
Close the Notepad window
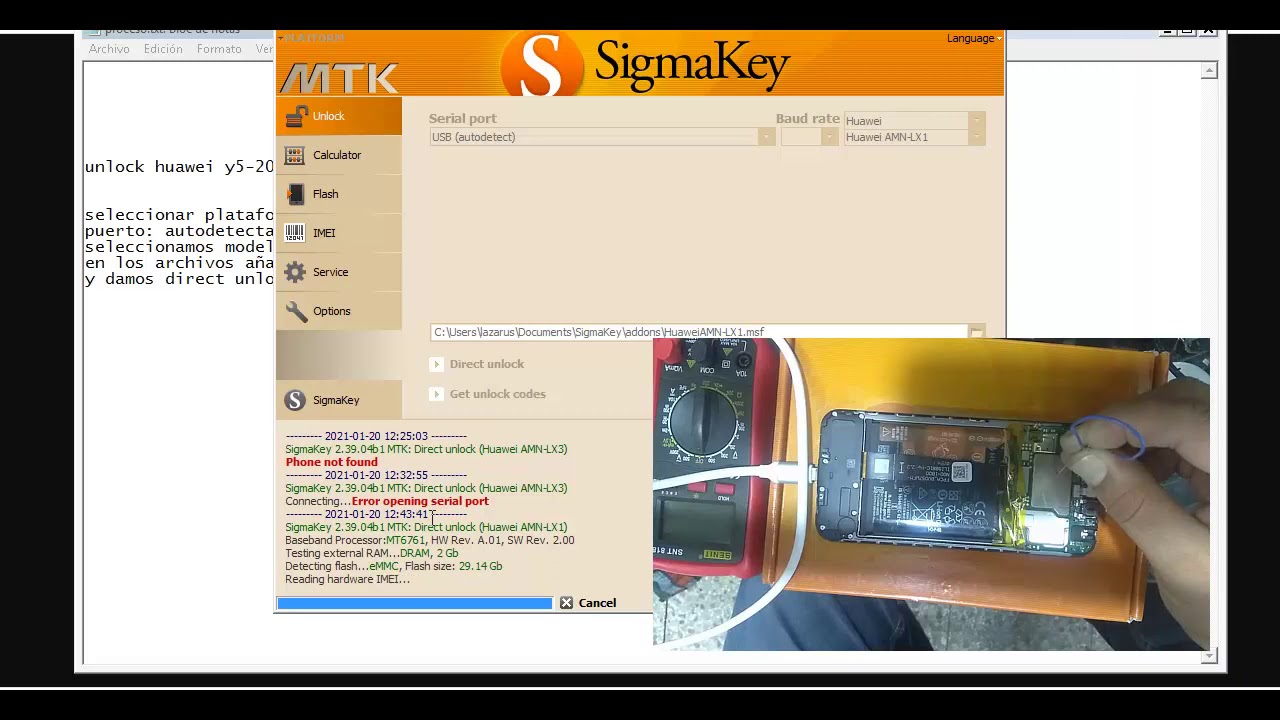(1209, 31)
